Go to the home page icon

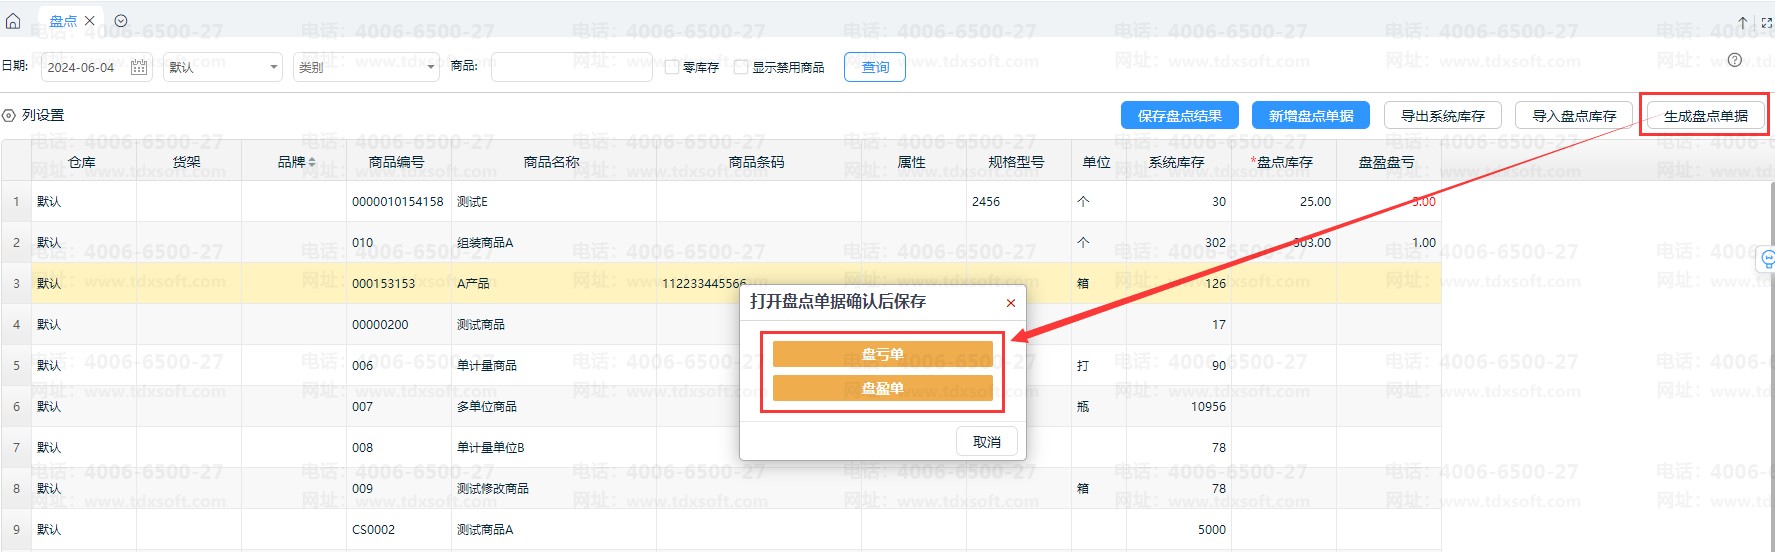pos(13,21)
